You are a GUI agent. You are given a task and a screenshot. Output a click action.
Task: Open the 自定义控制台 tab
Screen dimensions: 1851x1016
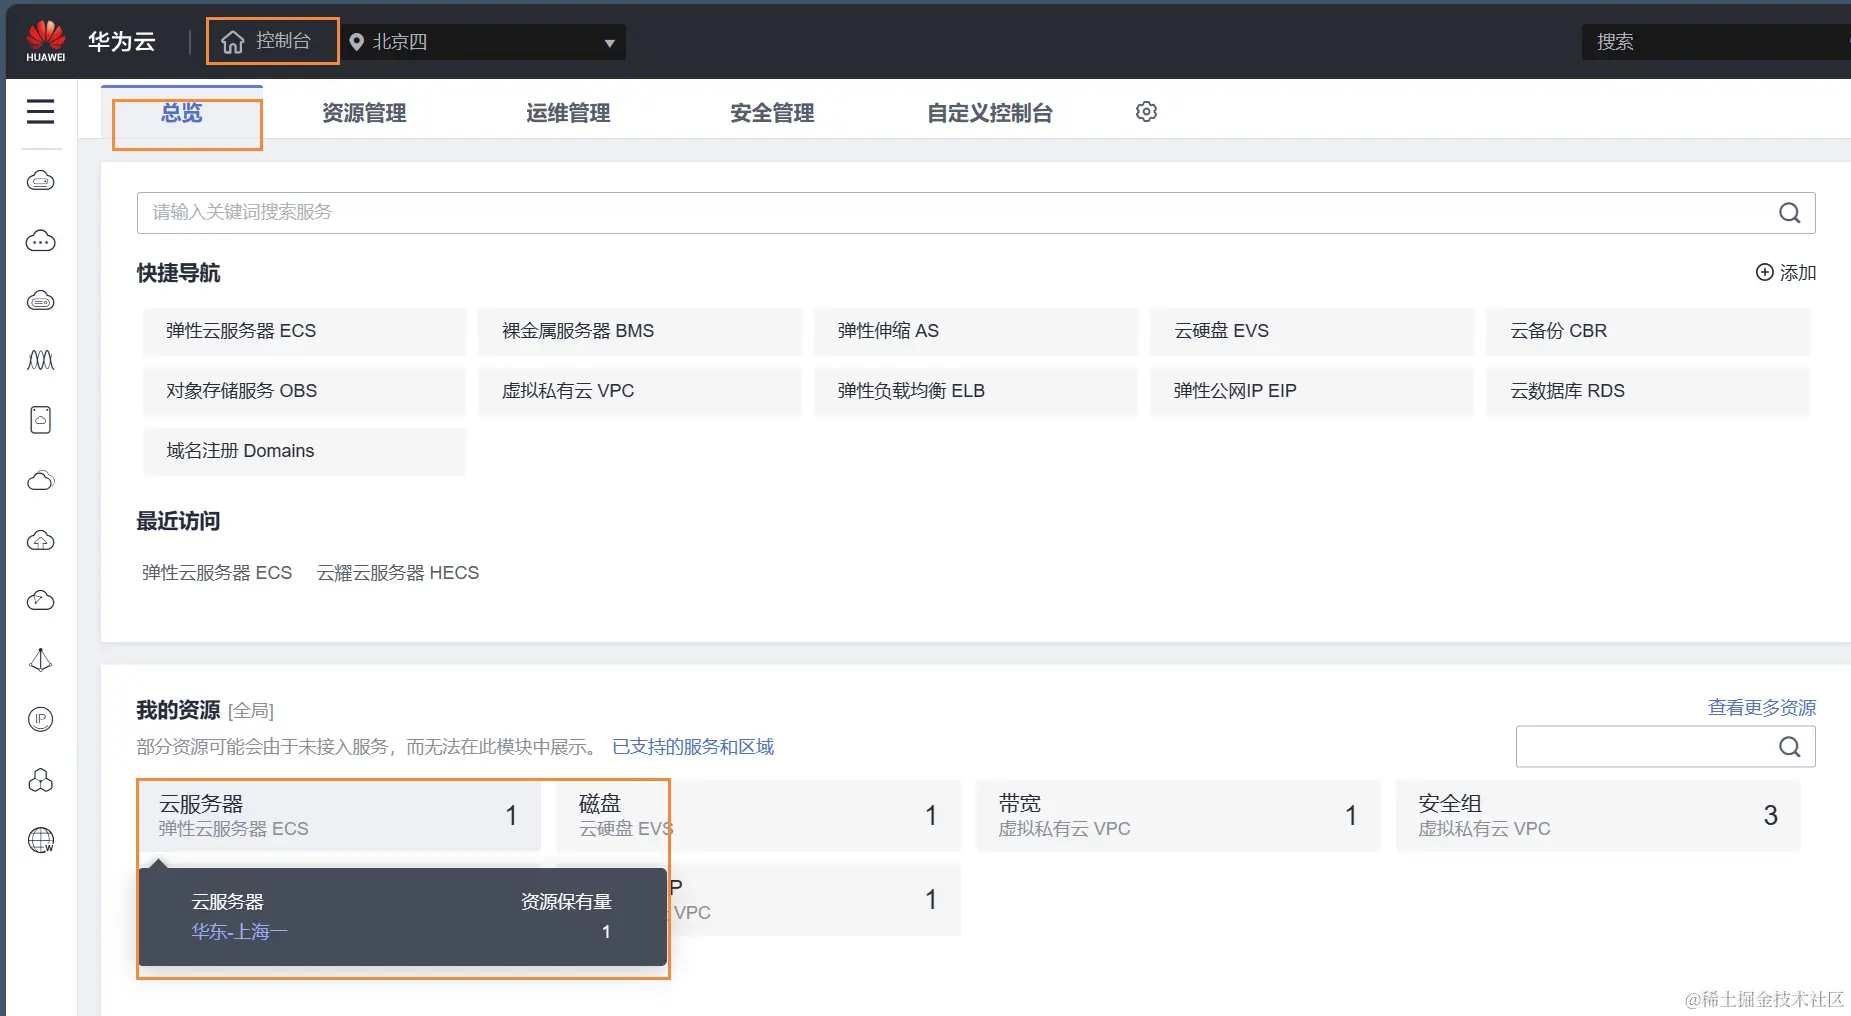pyautogui.click(x=990, y=113)
